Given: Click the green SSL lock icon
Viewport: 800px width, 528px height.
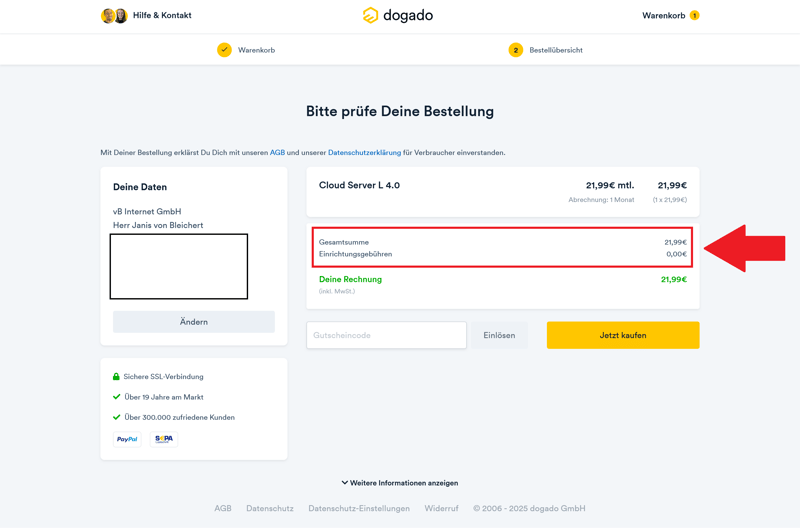Looking at the screenshot, I should click(x=116, y=377).
